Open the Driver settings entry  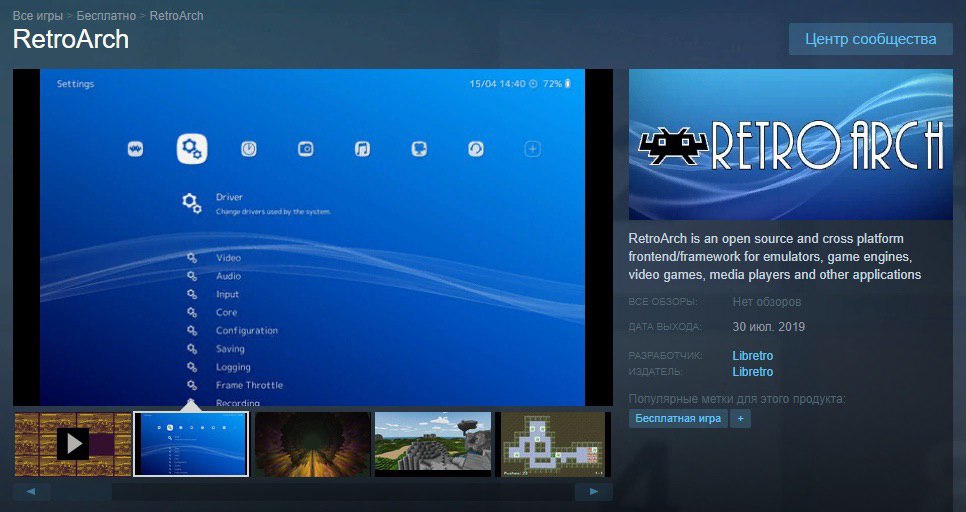point(229,197)
